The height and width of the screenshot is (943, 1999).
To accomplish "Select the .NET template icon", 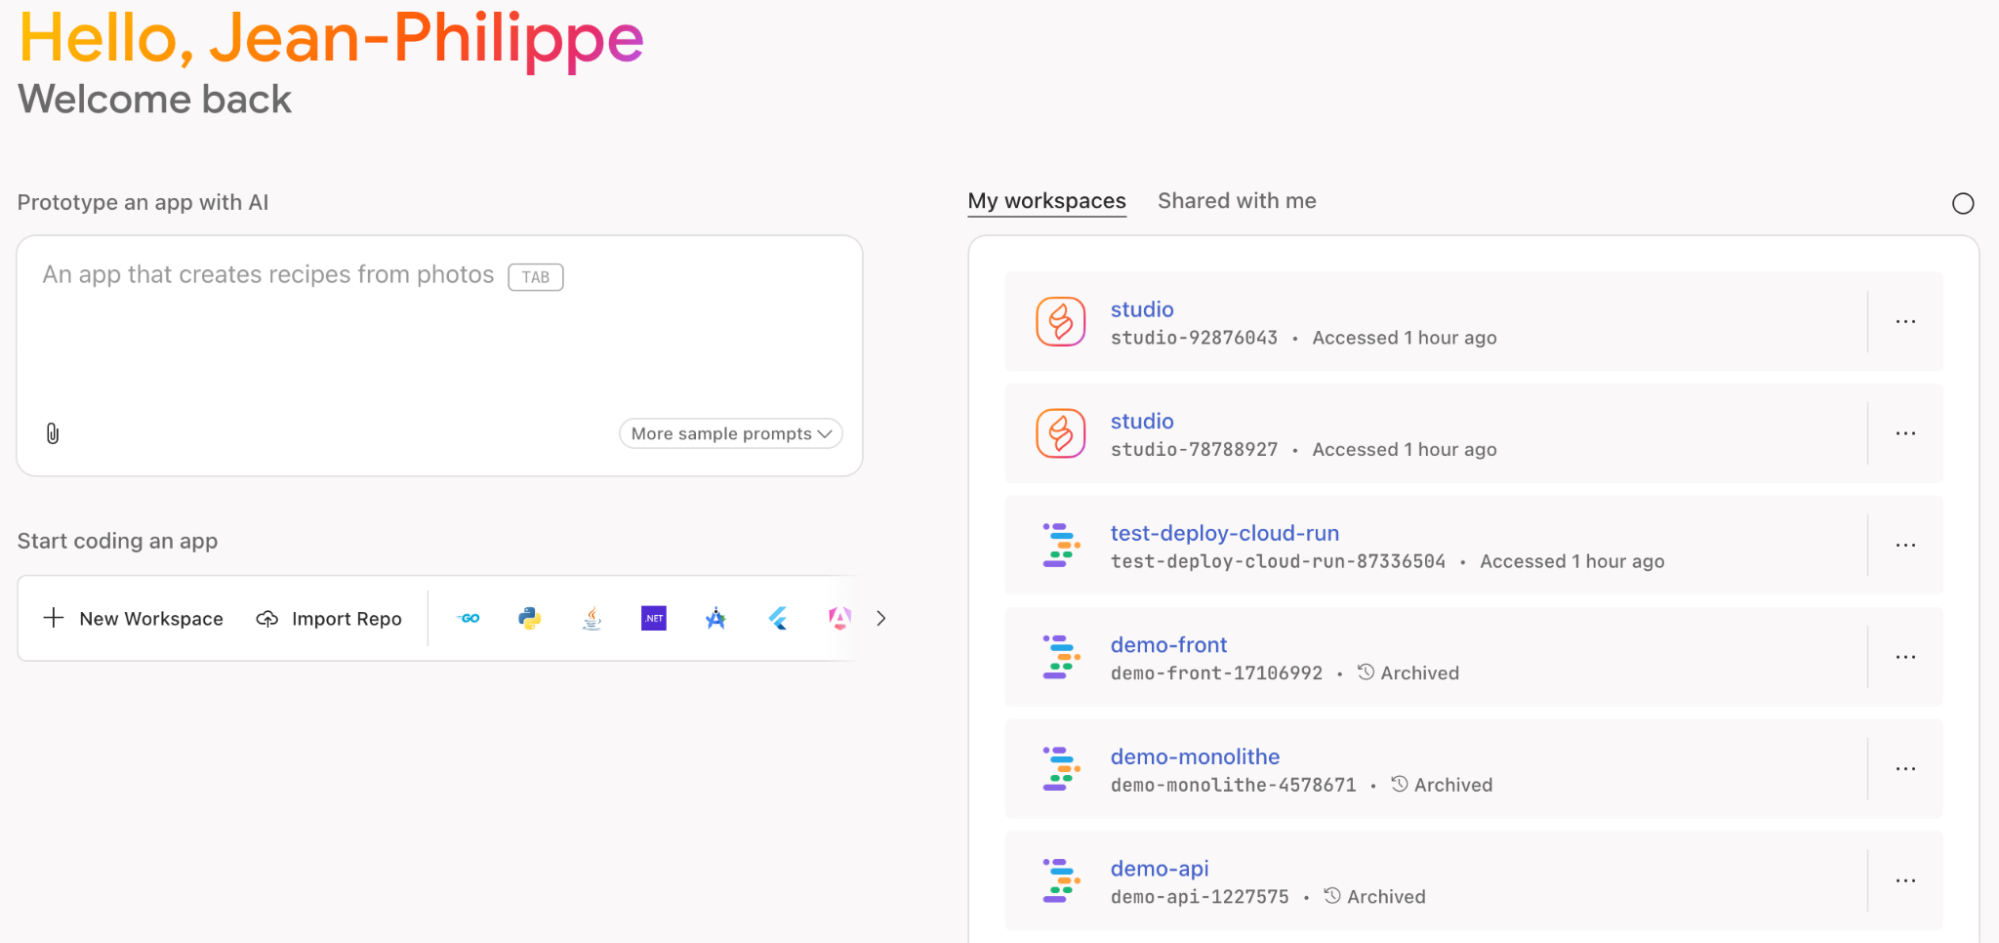I will point(654,619).
